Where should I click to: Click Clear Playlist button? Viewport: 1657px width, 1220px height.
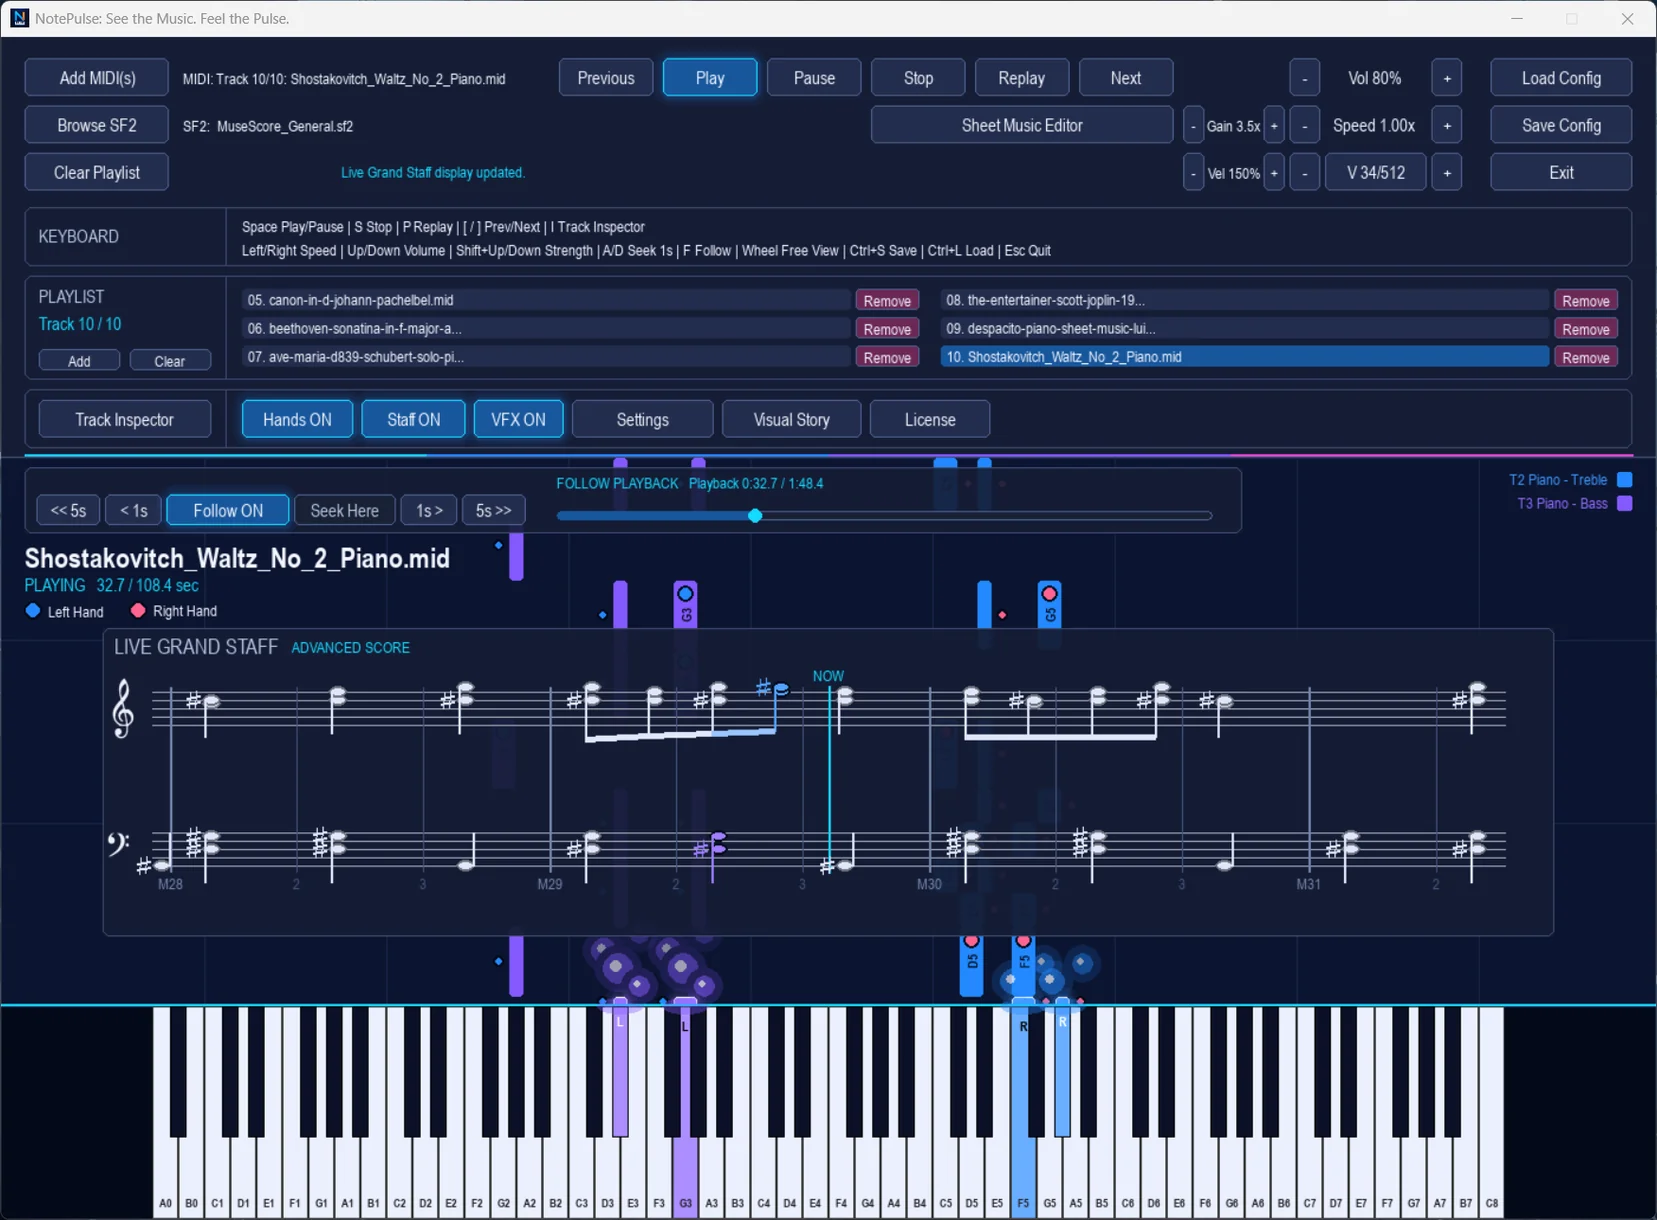(x=97, y=172)
